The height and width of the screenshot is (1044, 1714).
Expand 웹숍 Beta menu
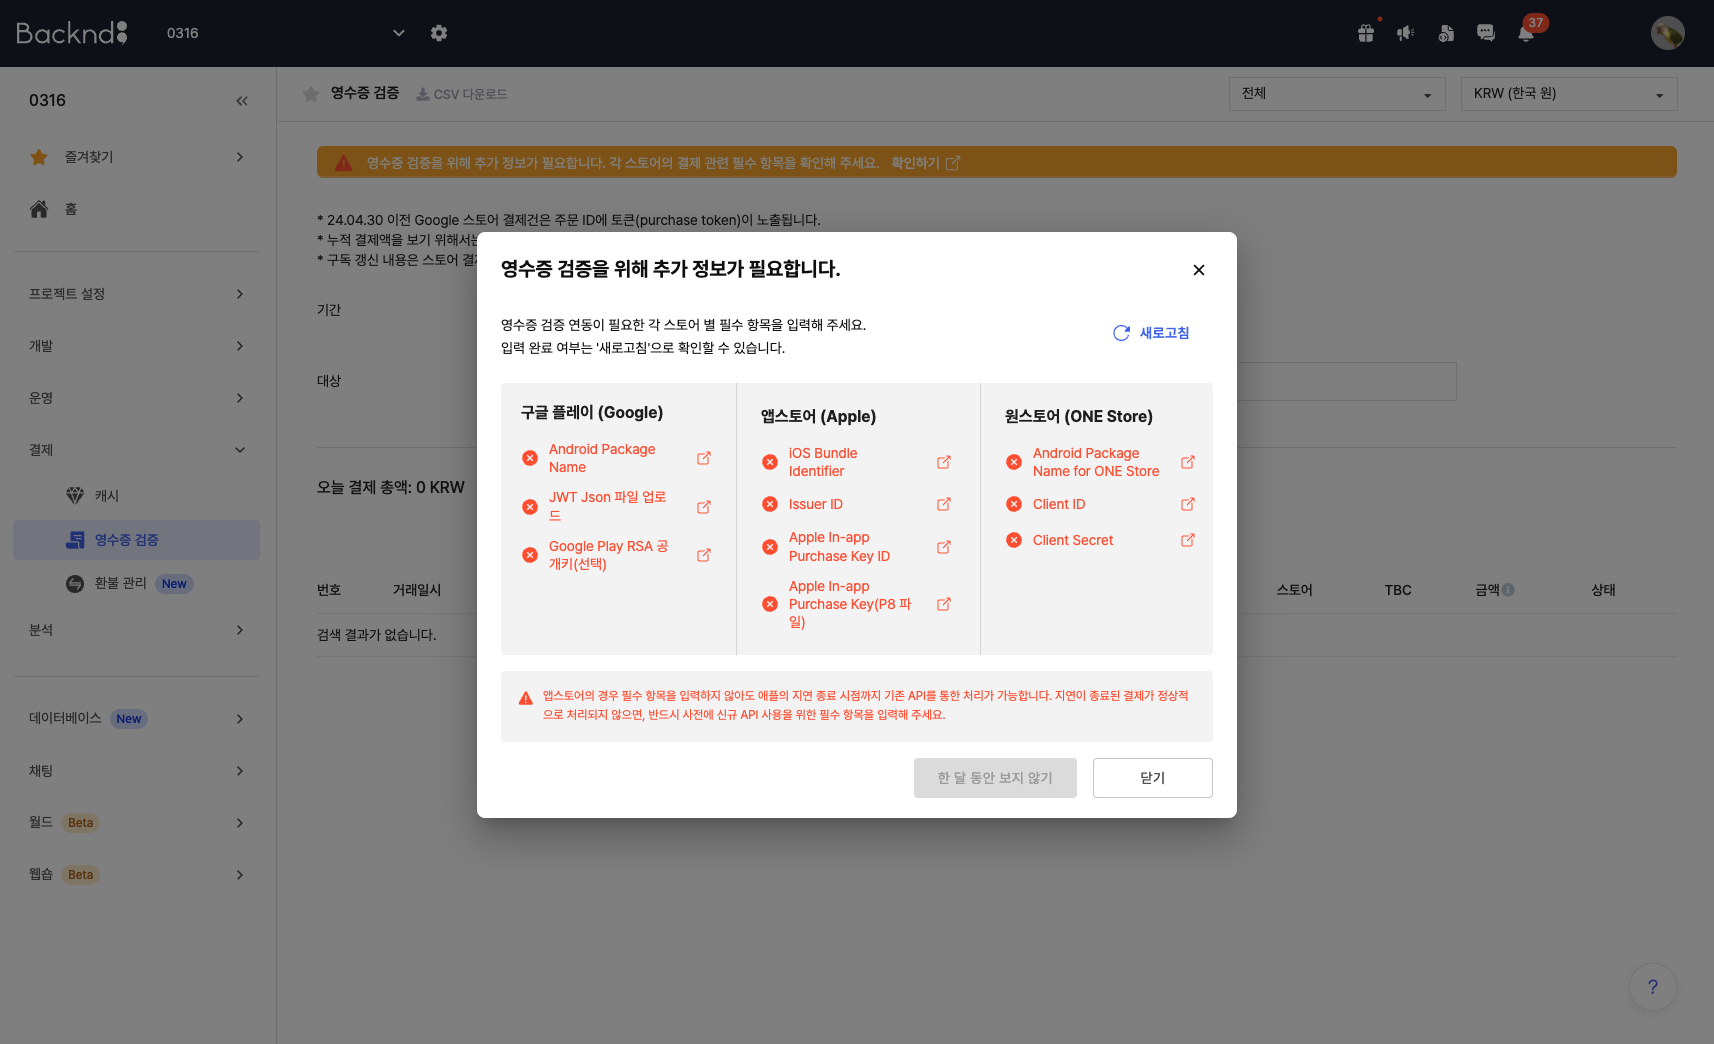pyautogui.click(x=136, y=875)
